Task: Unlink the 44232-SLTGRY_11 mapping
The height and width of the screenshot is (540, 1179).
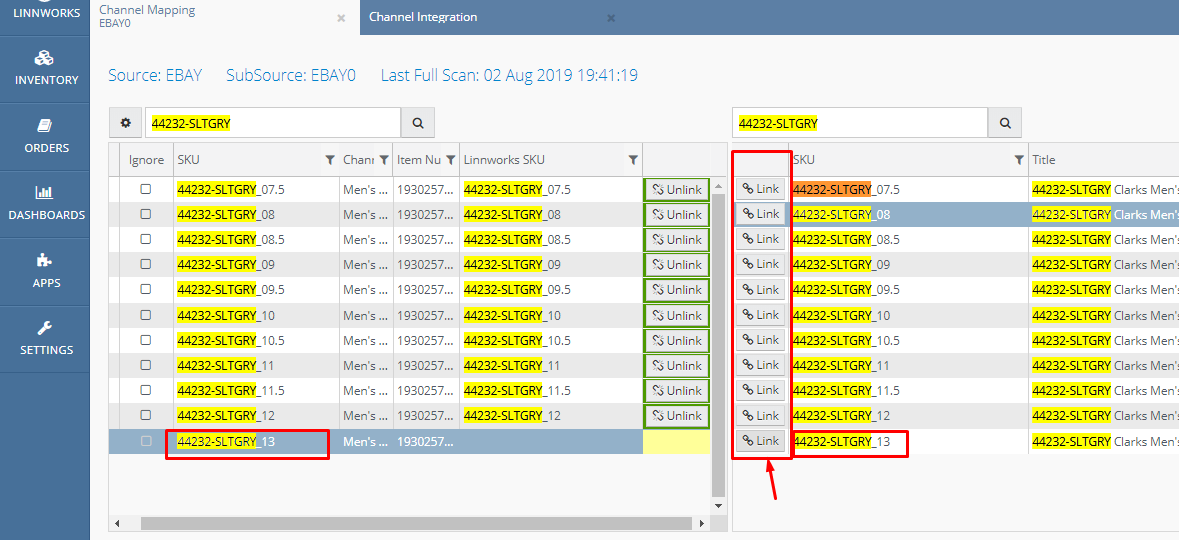Action: (x=677, y=366)
